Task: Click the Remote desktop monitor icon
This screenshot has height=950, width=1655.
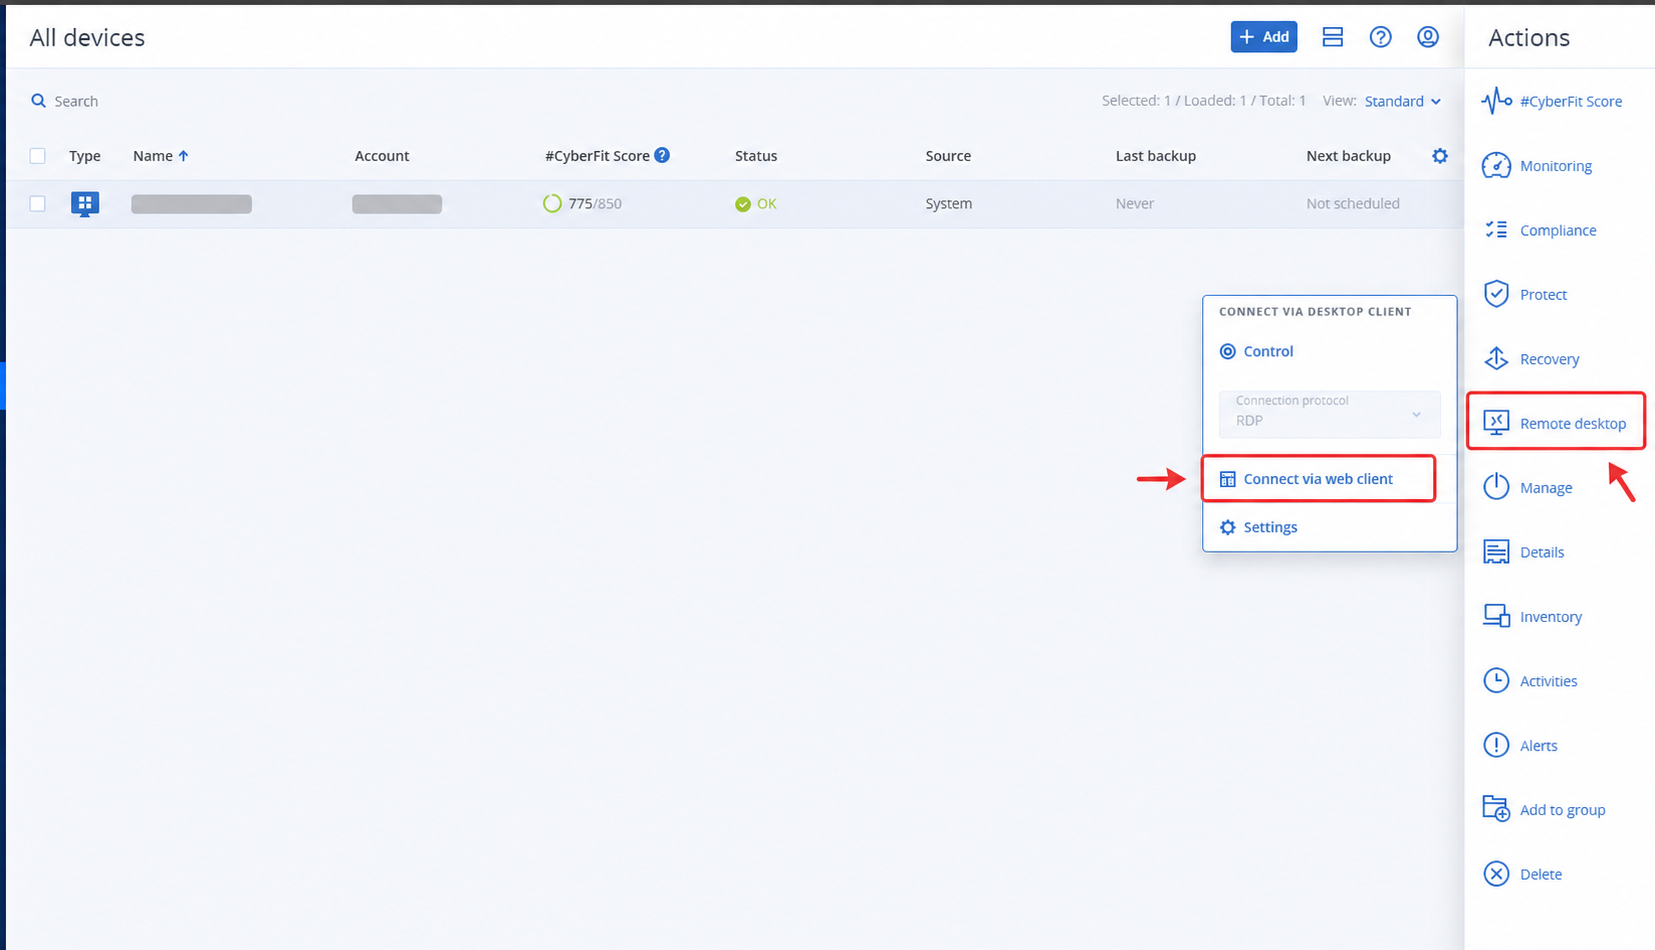Action: click(x=1496, y=423)
